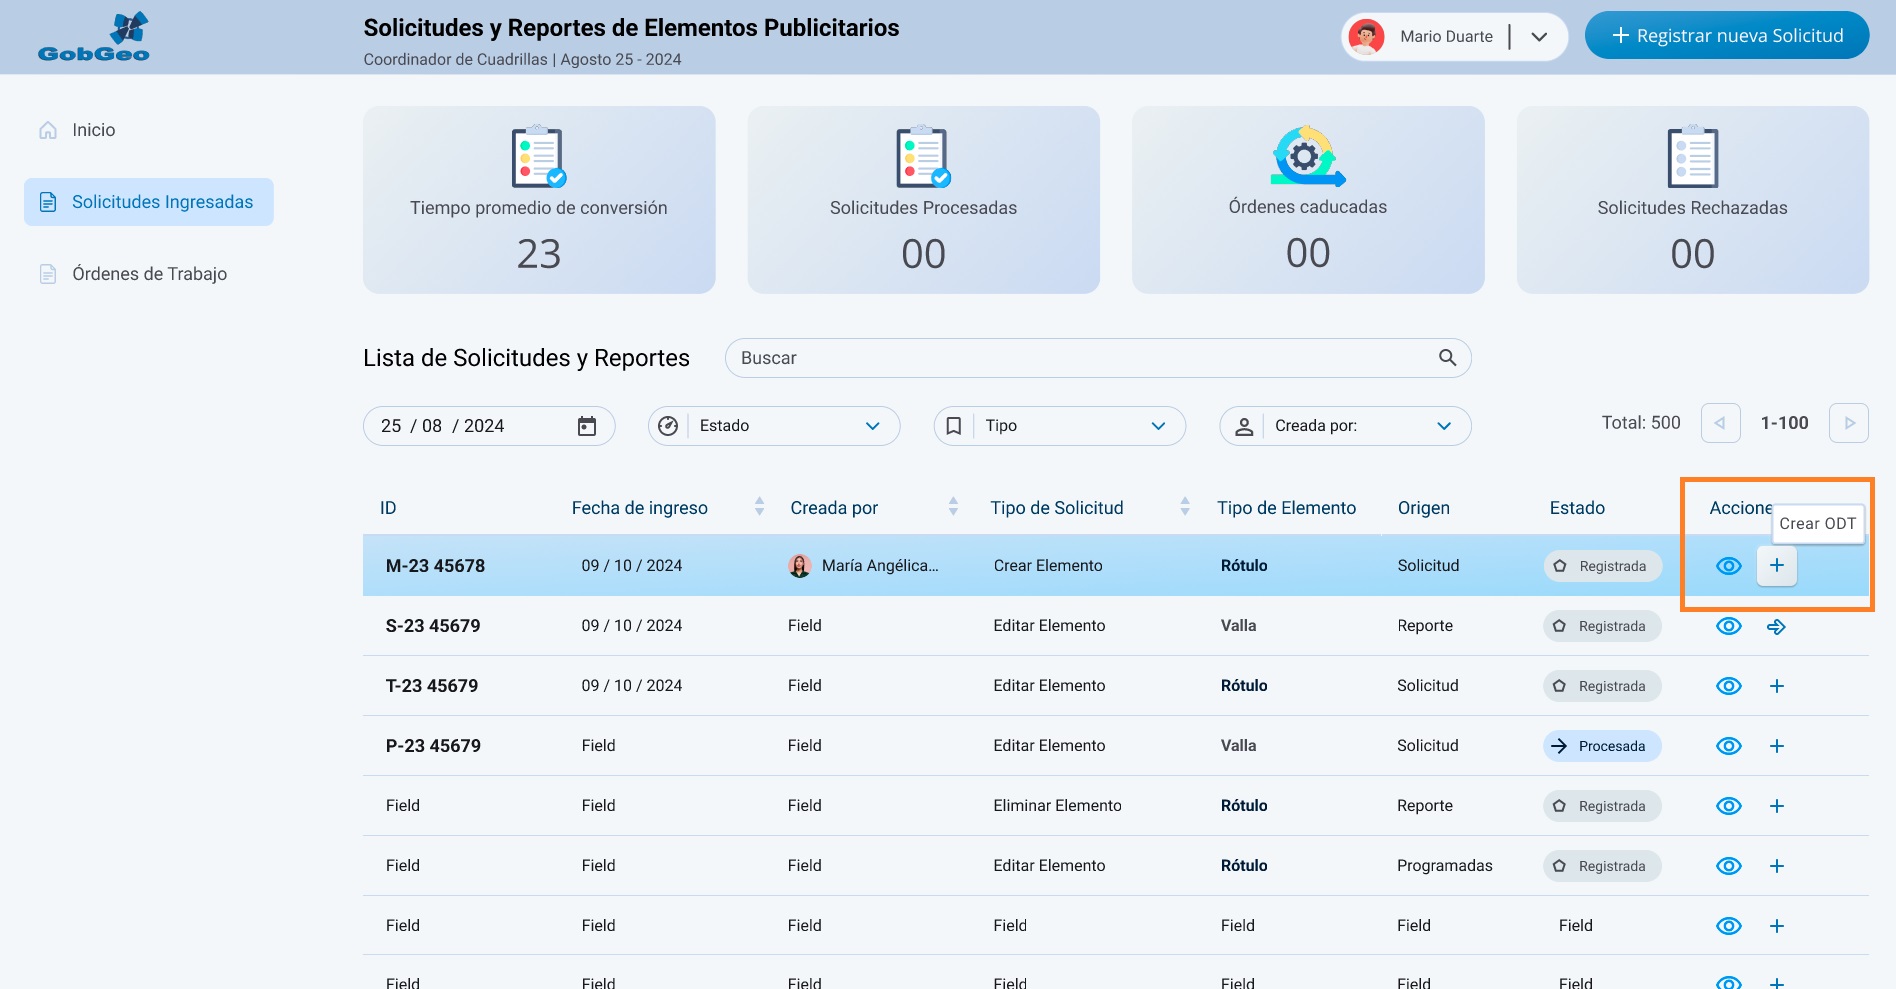The image size is (1896, 989).
Task: Click the plus icon on row T-23 45679
Action: (1776, 686)
